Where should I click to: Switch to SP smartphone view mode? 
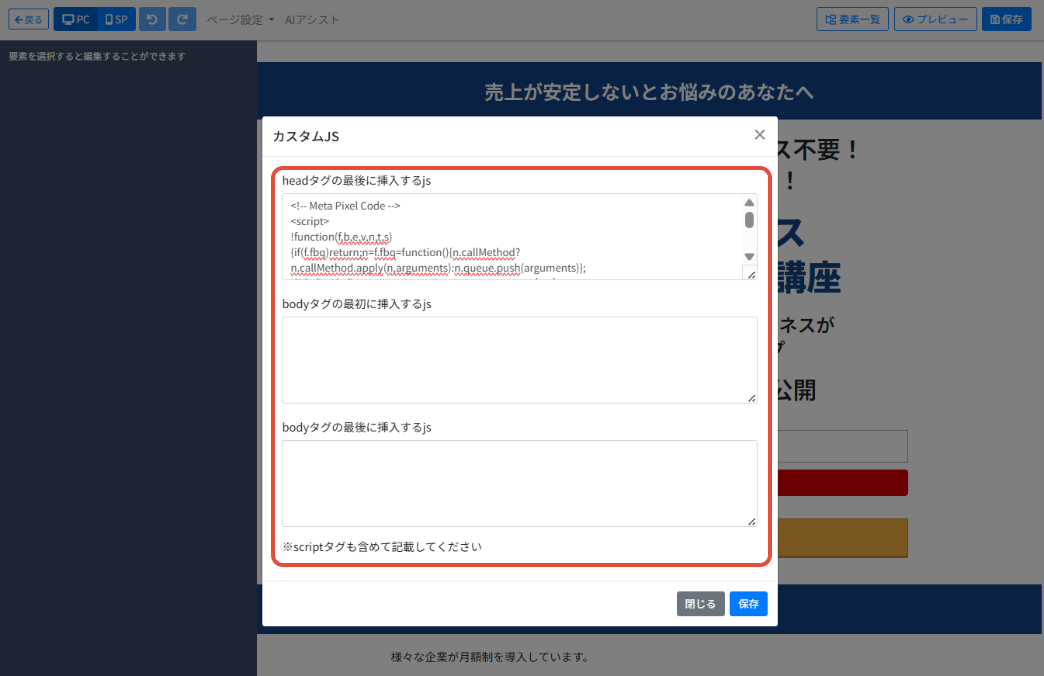115,19
